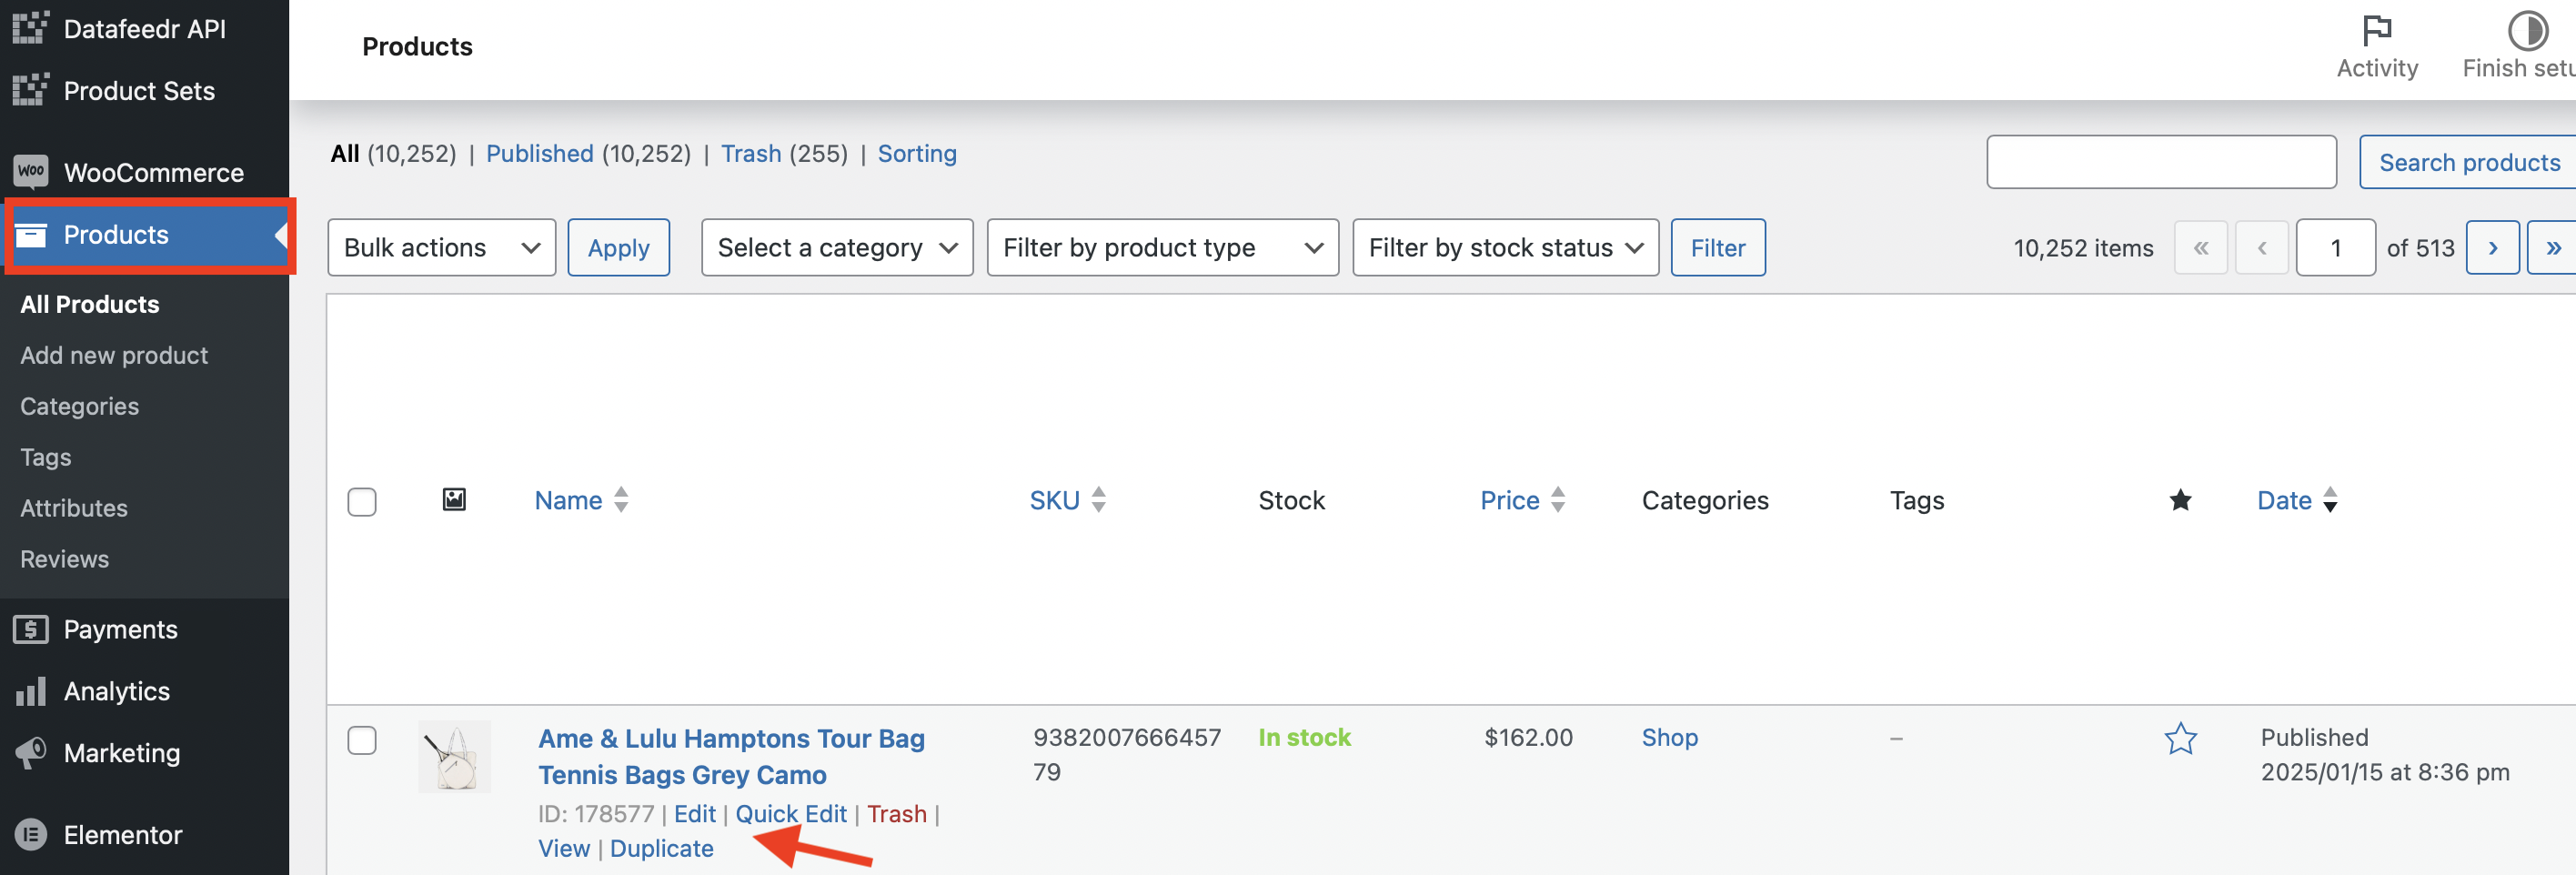This screenshot has width=2576, height=875.
Task: Sort products by Name column
Action: coord(581,500)
